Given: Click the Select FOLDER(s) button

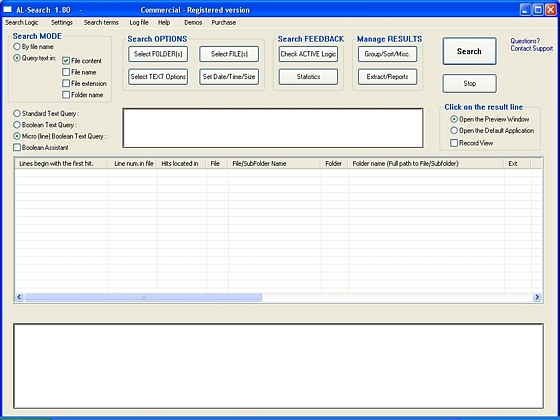Looking at the screenshot, I should coord(158,54).
